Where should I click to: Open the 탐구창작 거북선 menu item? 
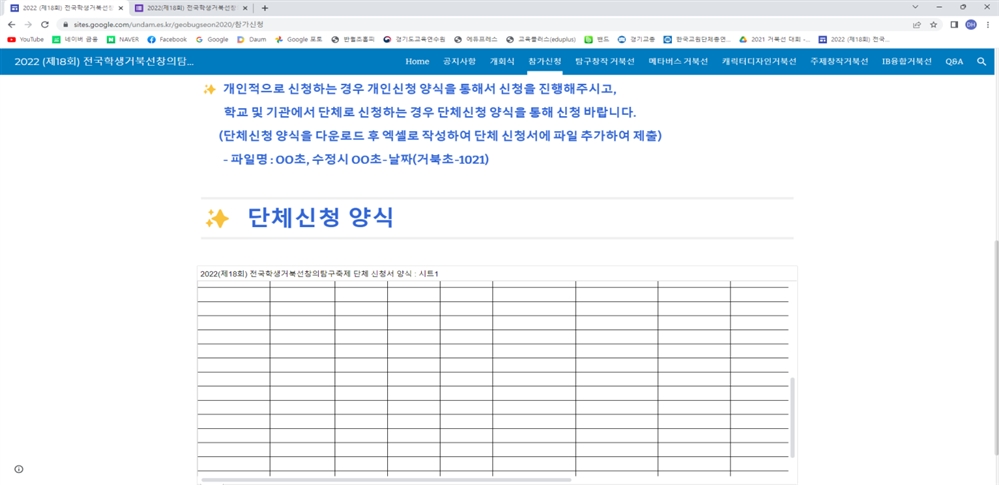coord(605,61)
